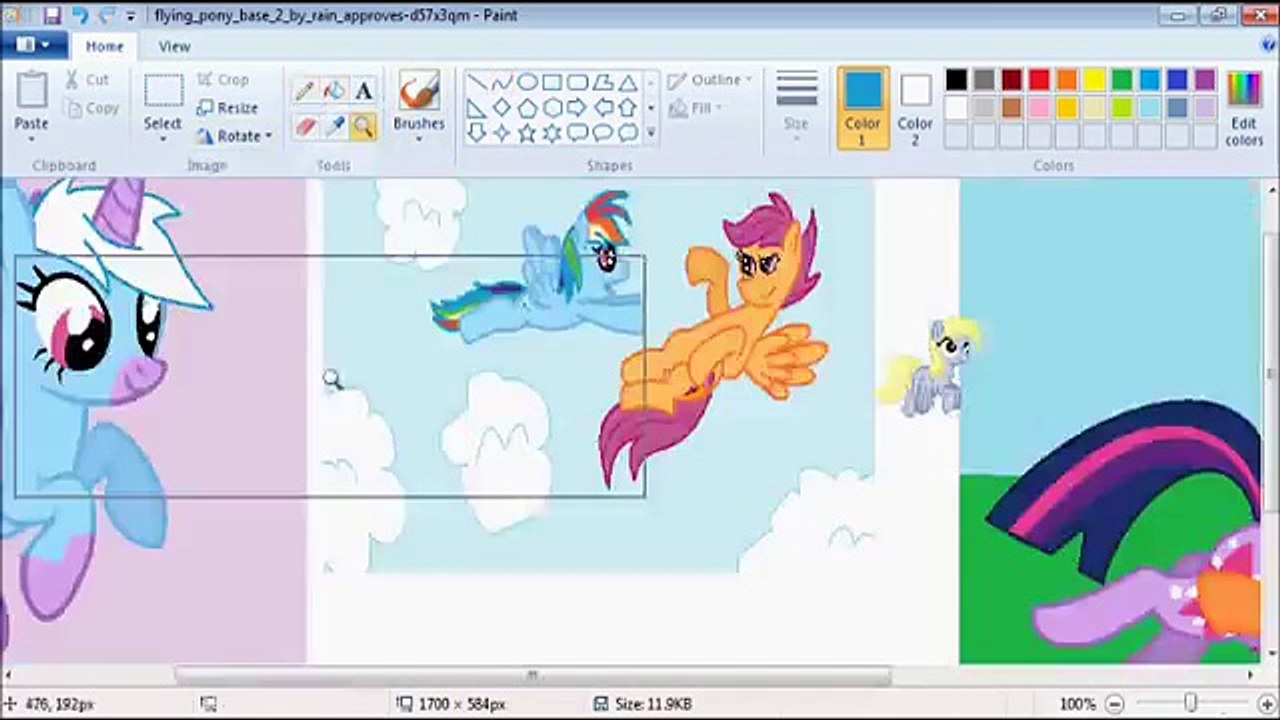
Task: Choose the Cloud callout shape
Action: pos(628,133)
